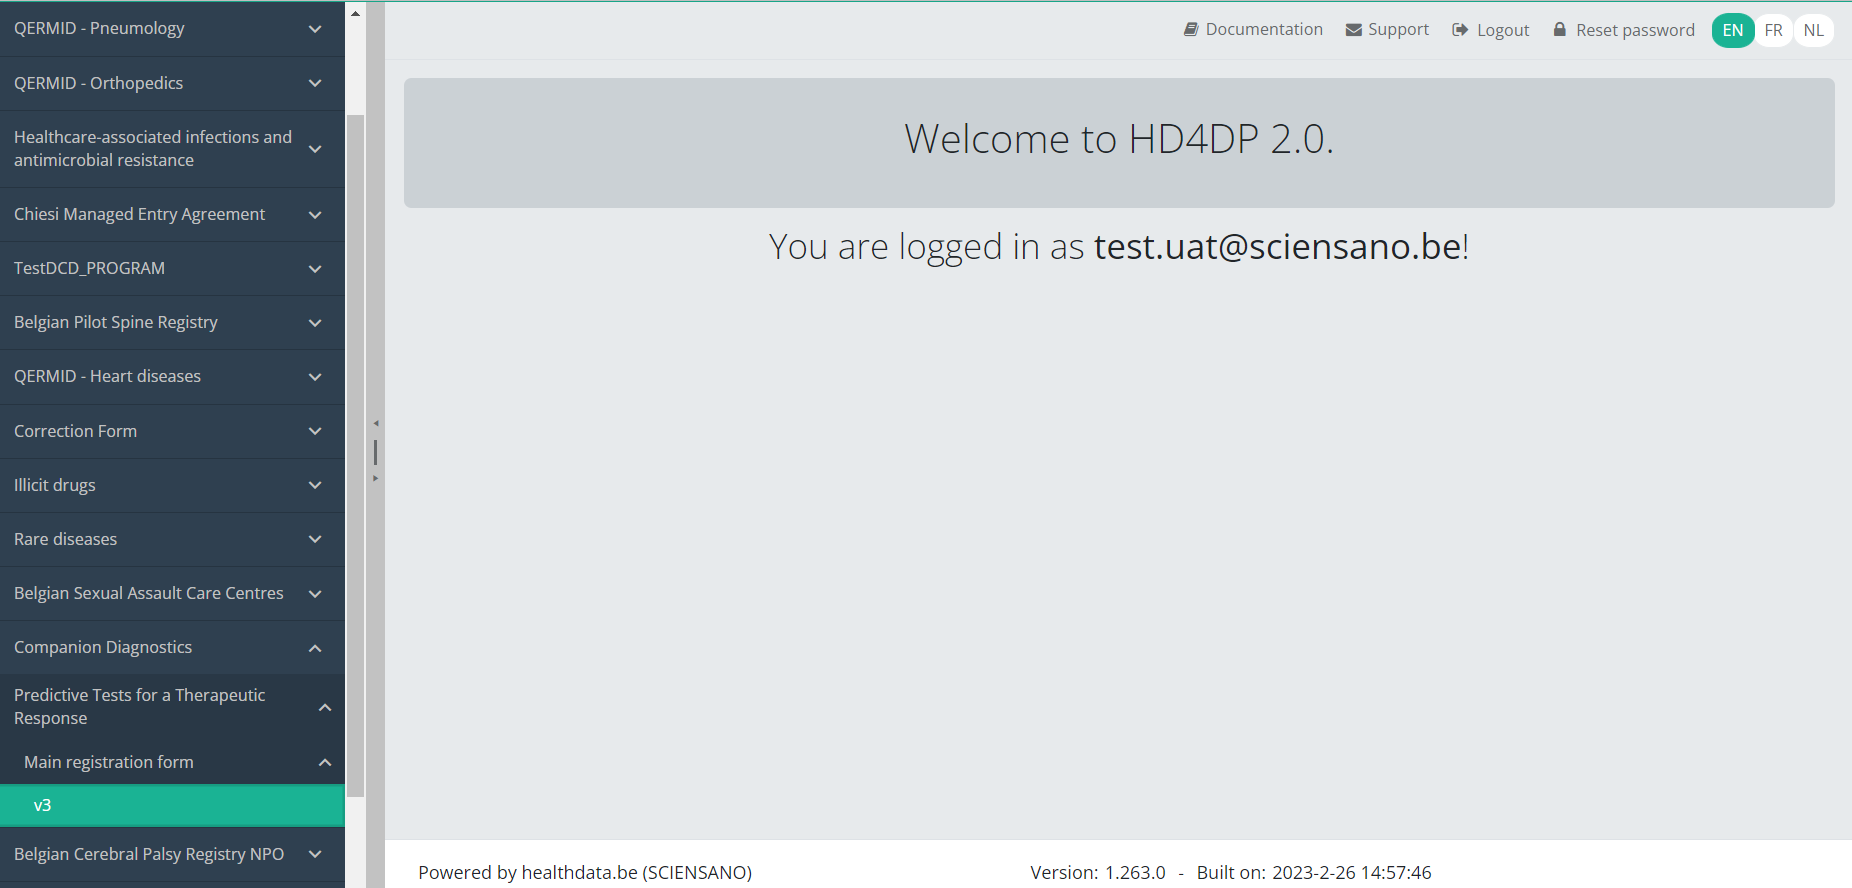Click the sidebar vertical scrollbar thumb
The height and width of the screenshot is (888, 1852).
(x=355, y=450)
